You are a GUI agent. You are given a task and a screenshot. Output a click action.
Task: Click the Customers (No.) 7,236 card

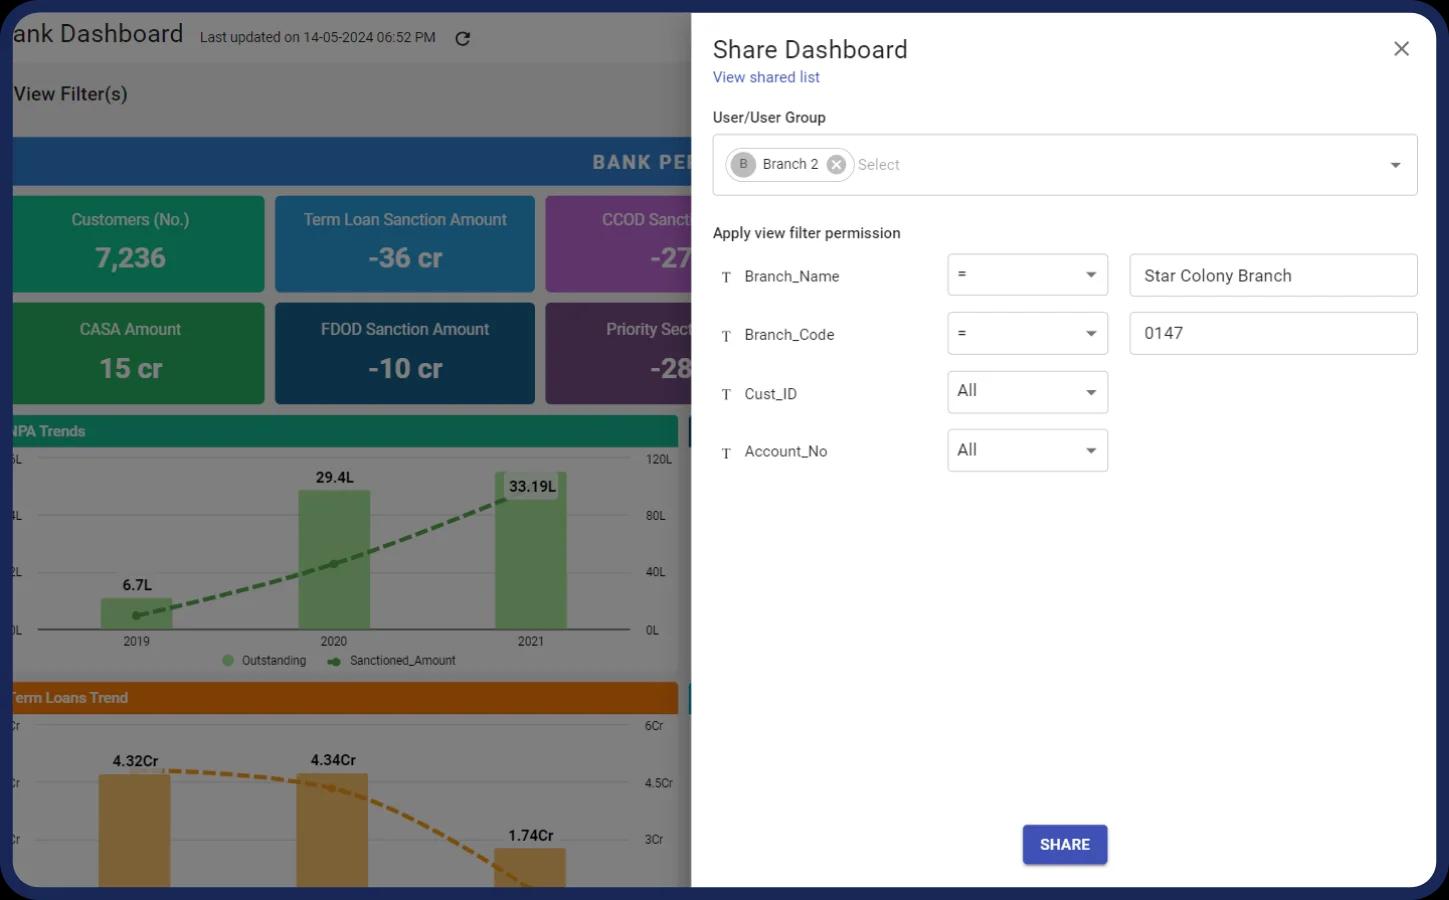coord(136,244)
